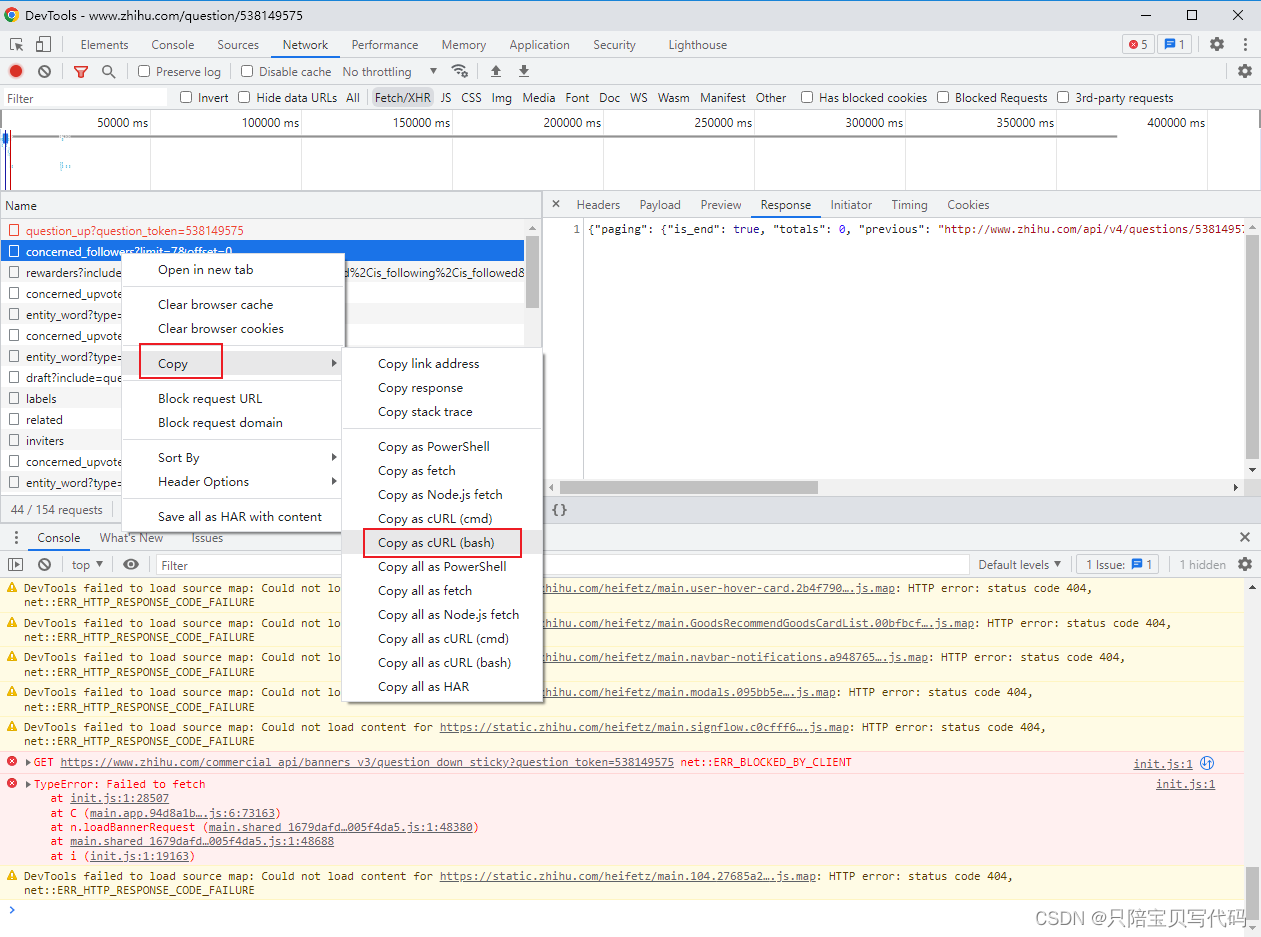Choose Copy as fetch
Image resolution: width=1261 pixels, height=937 pixels.
pyautogui.click(x=442, y=470)
